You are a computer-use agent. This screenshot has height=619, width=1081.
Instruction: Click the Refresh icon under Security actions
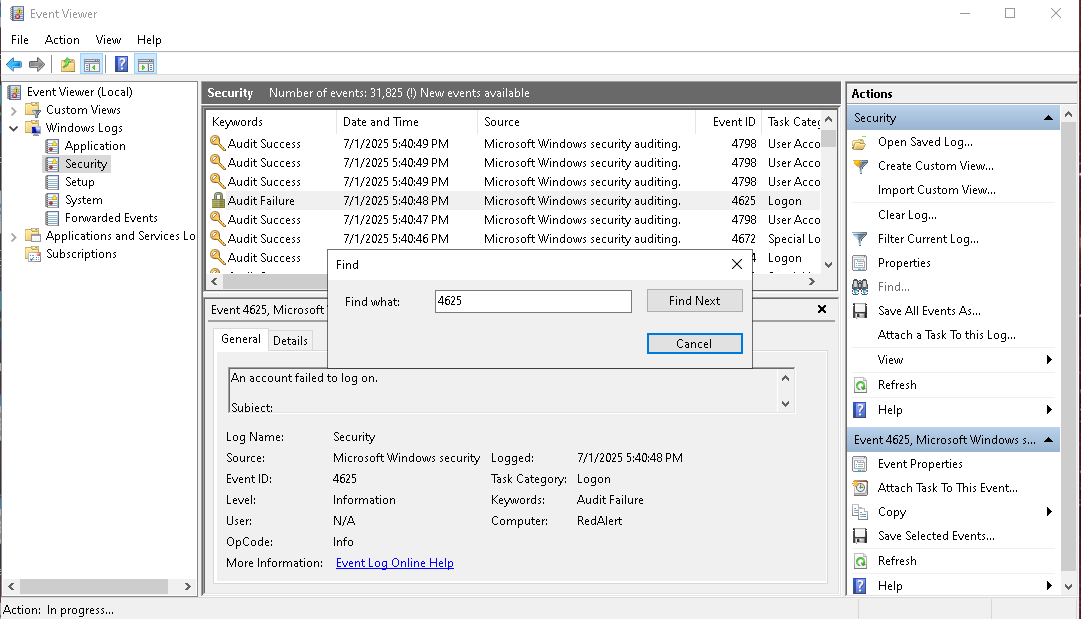click(860, 385)
